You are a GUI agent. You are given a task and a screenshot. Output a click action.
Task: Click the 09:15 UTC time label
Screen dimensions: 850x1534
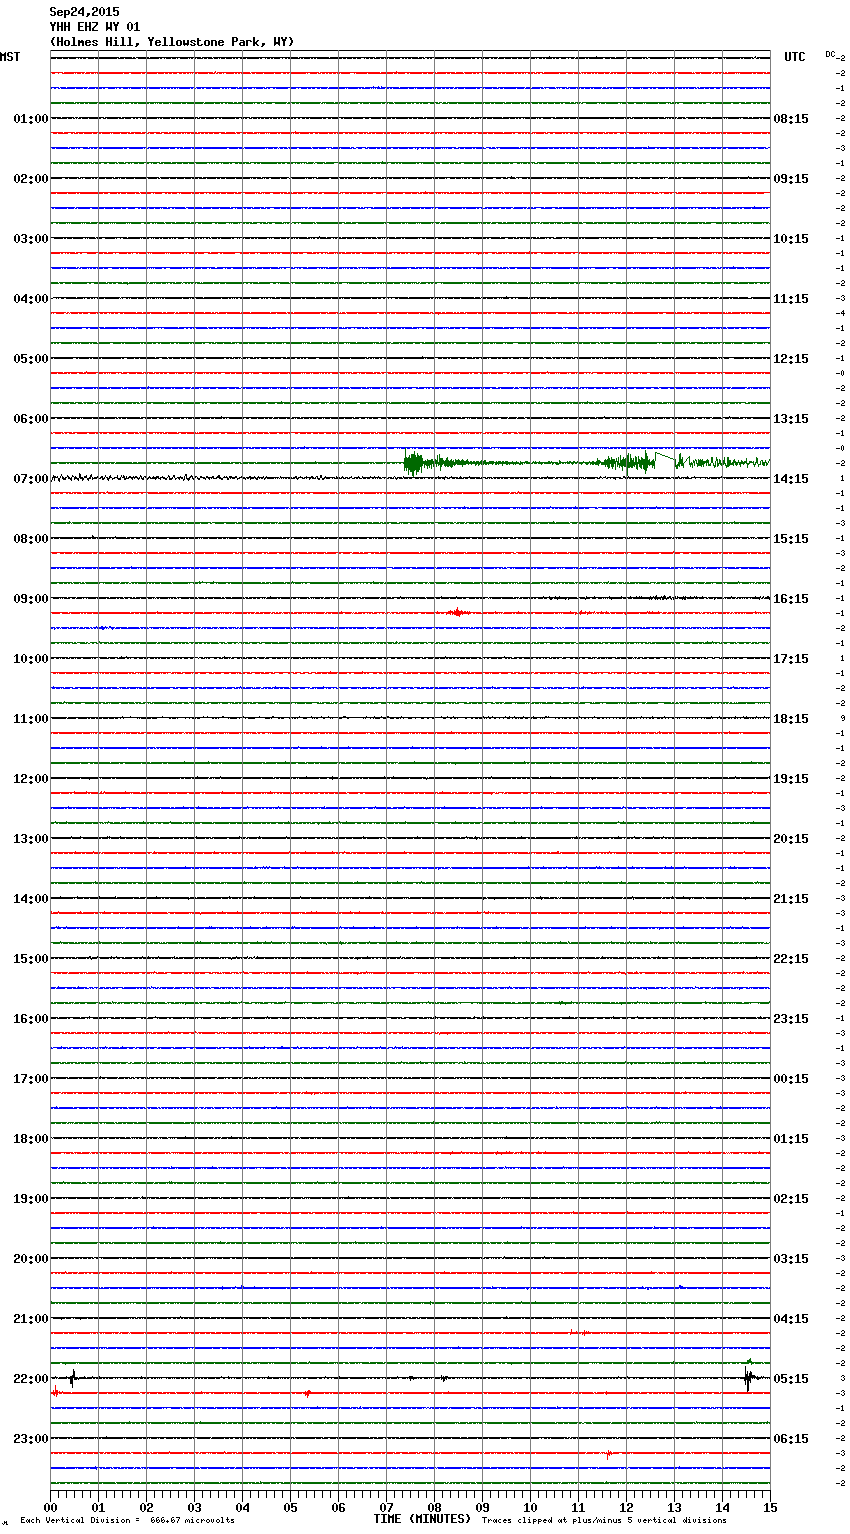click(x=791, y=179)
